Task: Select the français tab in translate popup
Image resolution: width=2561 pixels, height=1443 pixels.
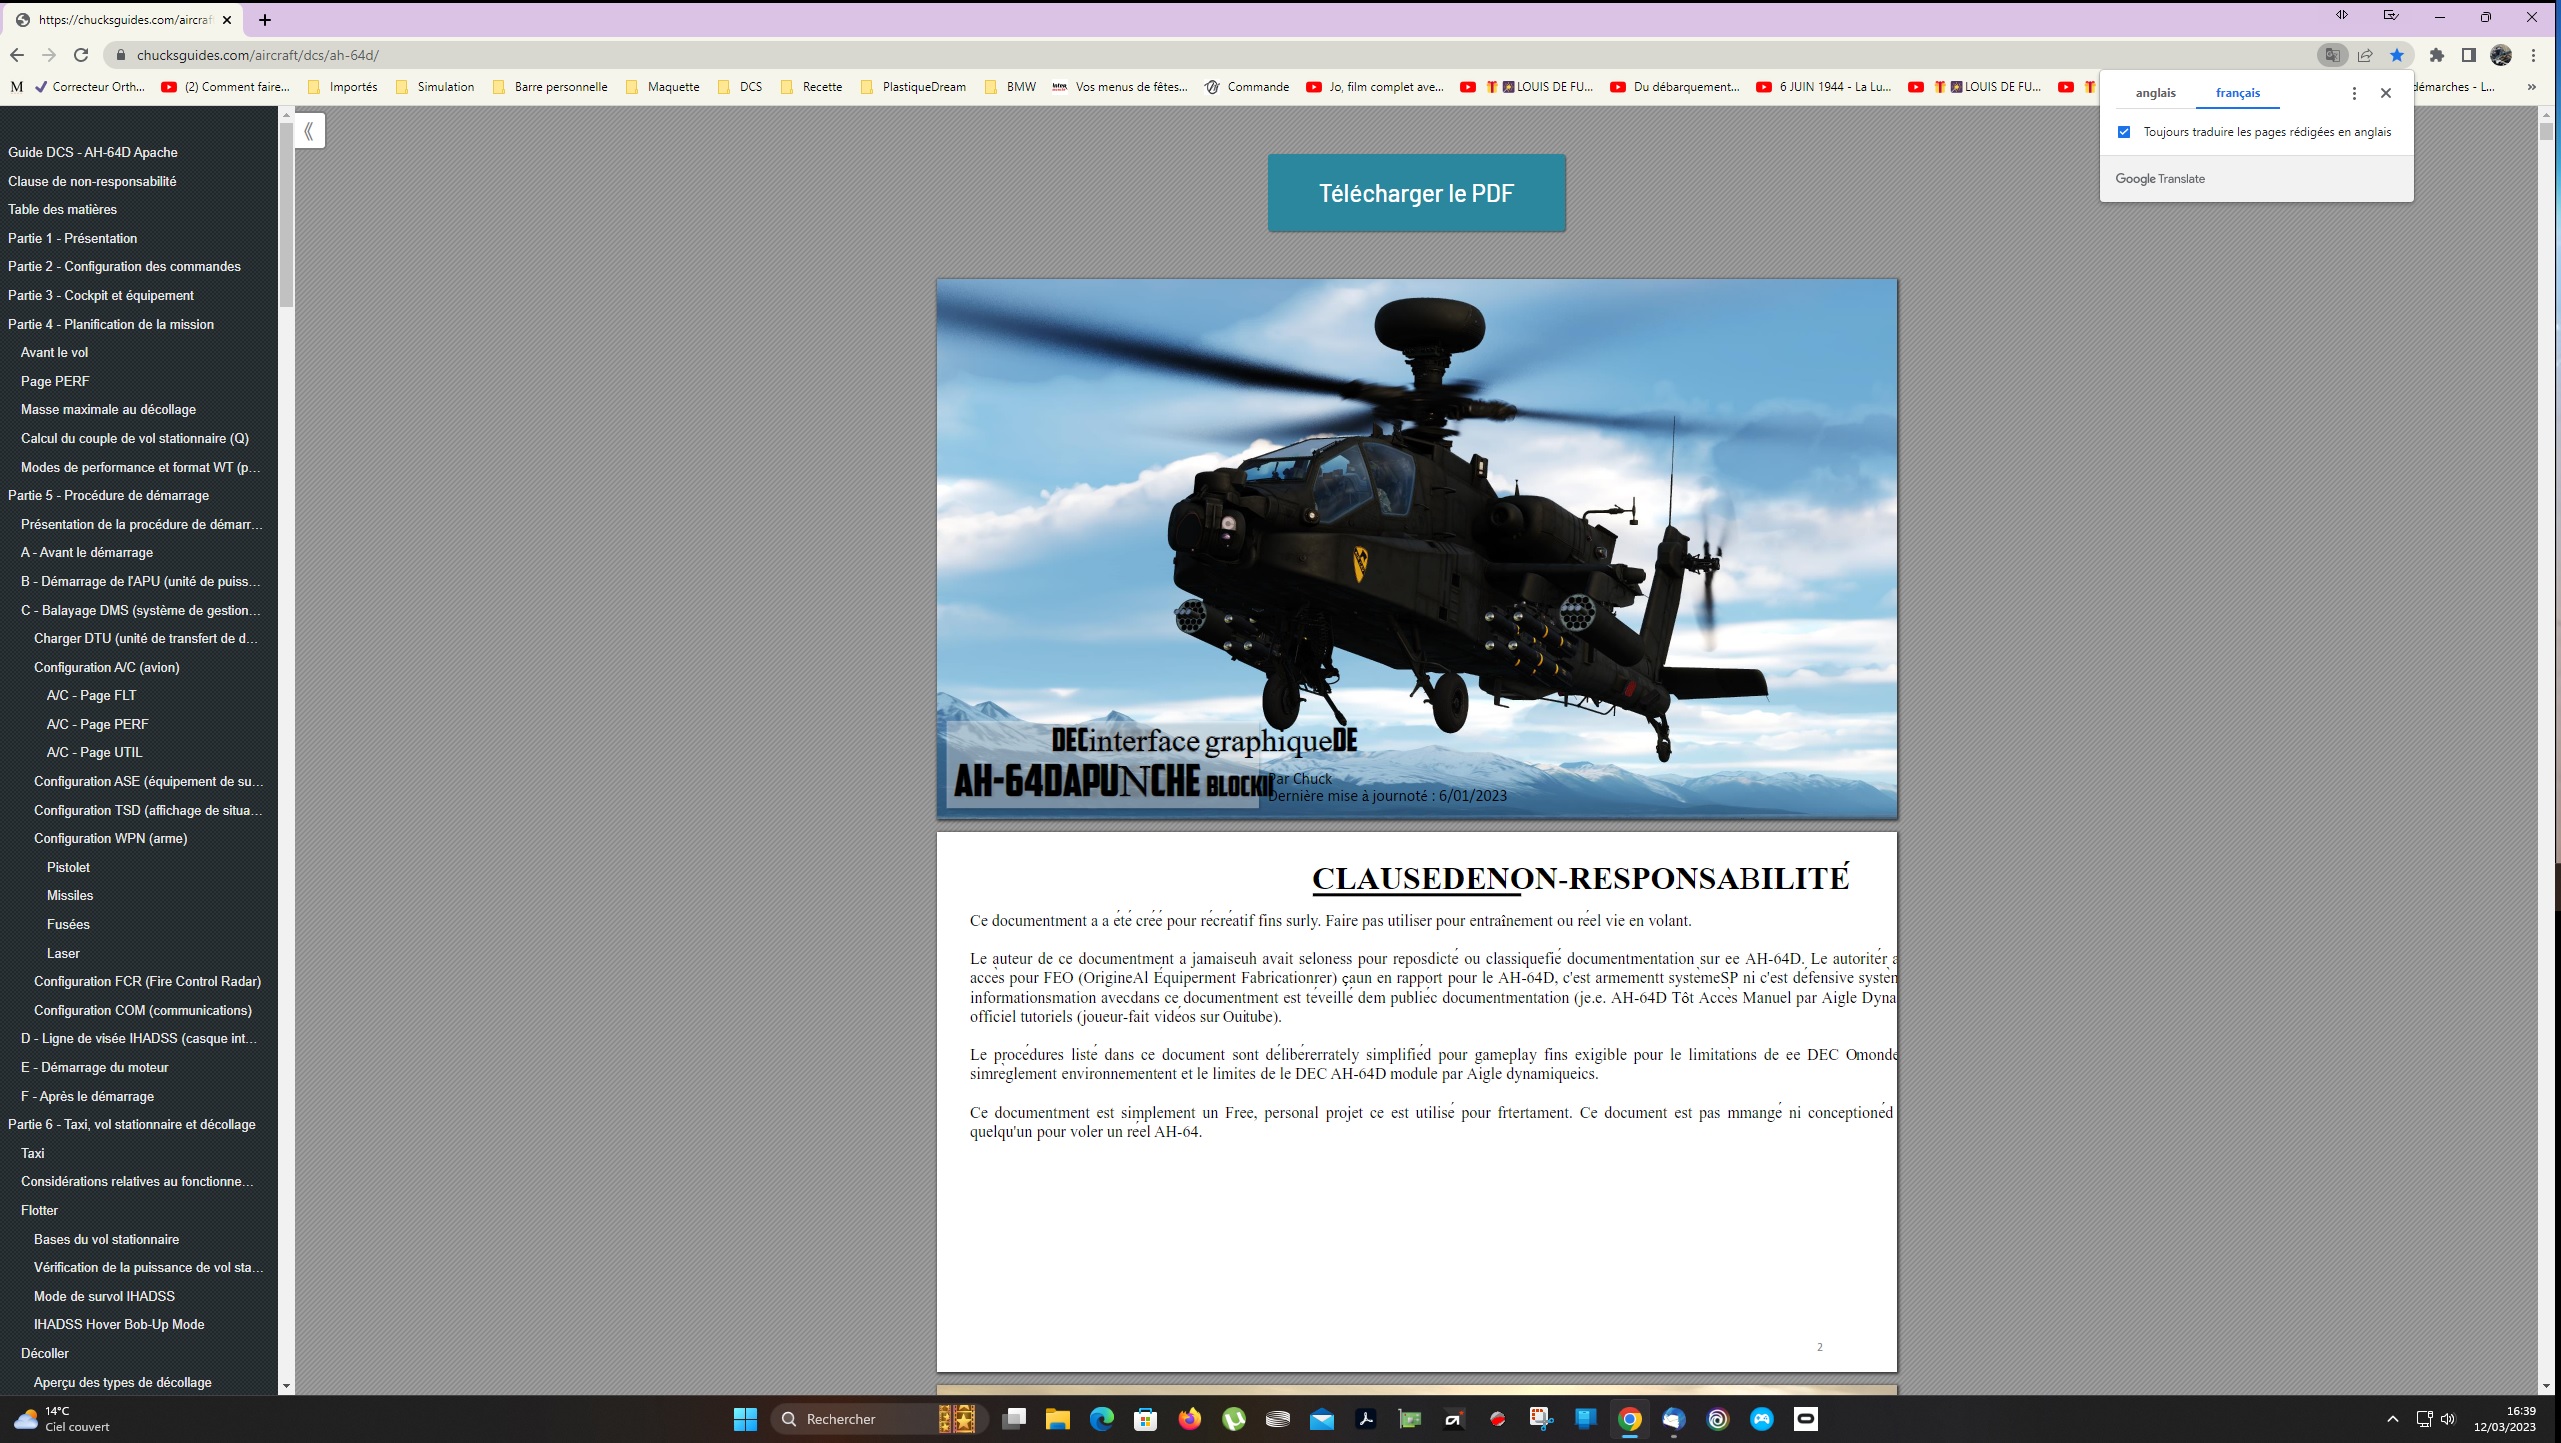Action: 2237,93
